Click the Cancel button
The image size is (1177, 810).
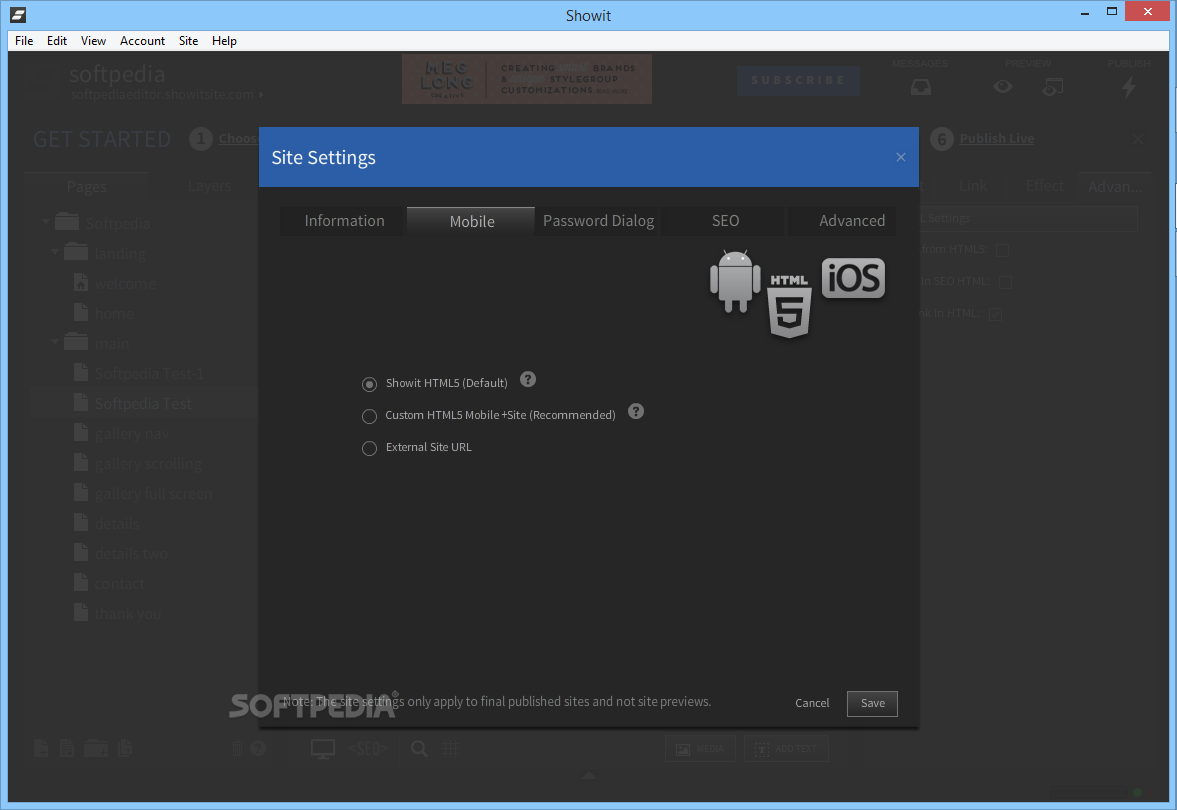pos(812,703)
